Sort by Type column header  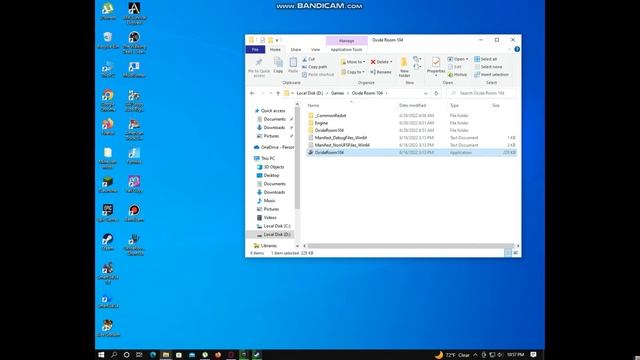pyautogui.click(x=454, y=105)
